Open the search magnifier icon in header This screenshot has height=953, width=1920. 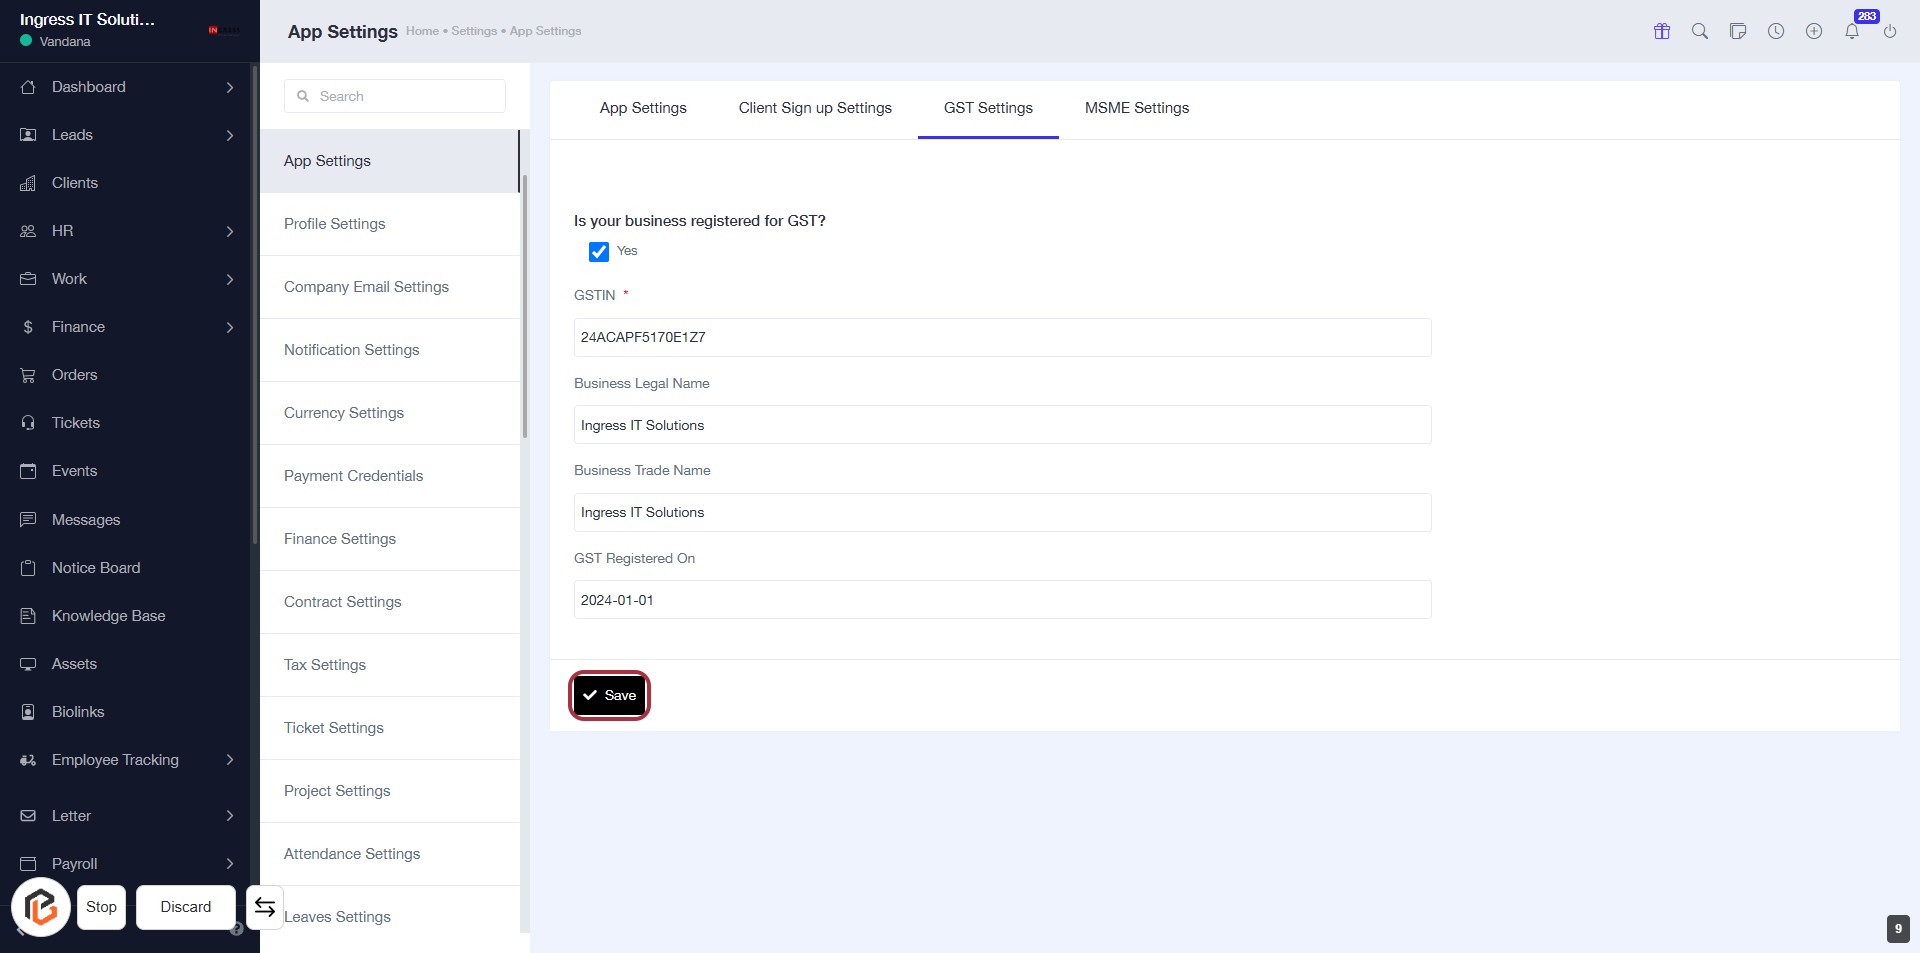[x=1700, y=31]
